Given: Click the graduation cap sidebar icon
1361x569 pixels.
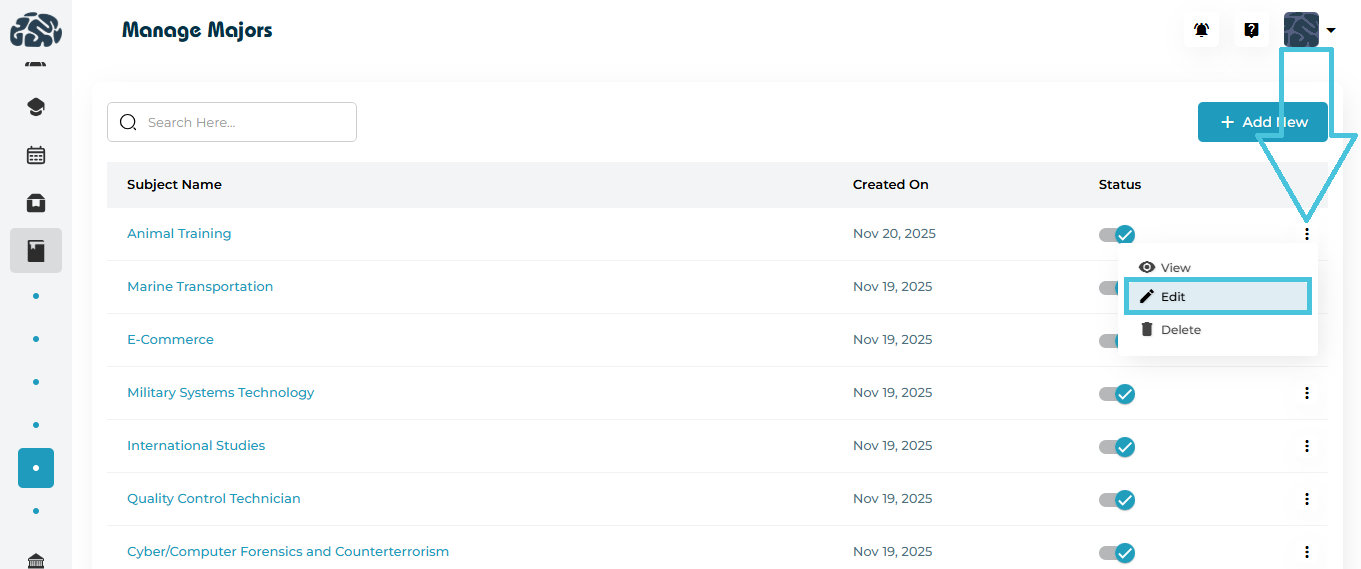Looking at the screenshot, I should (36, 107).
